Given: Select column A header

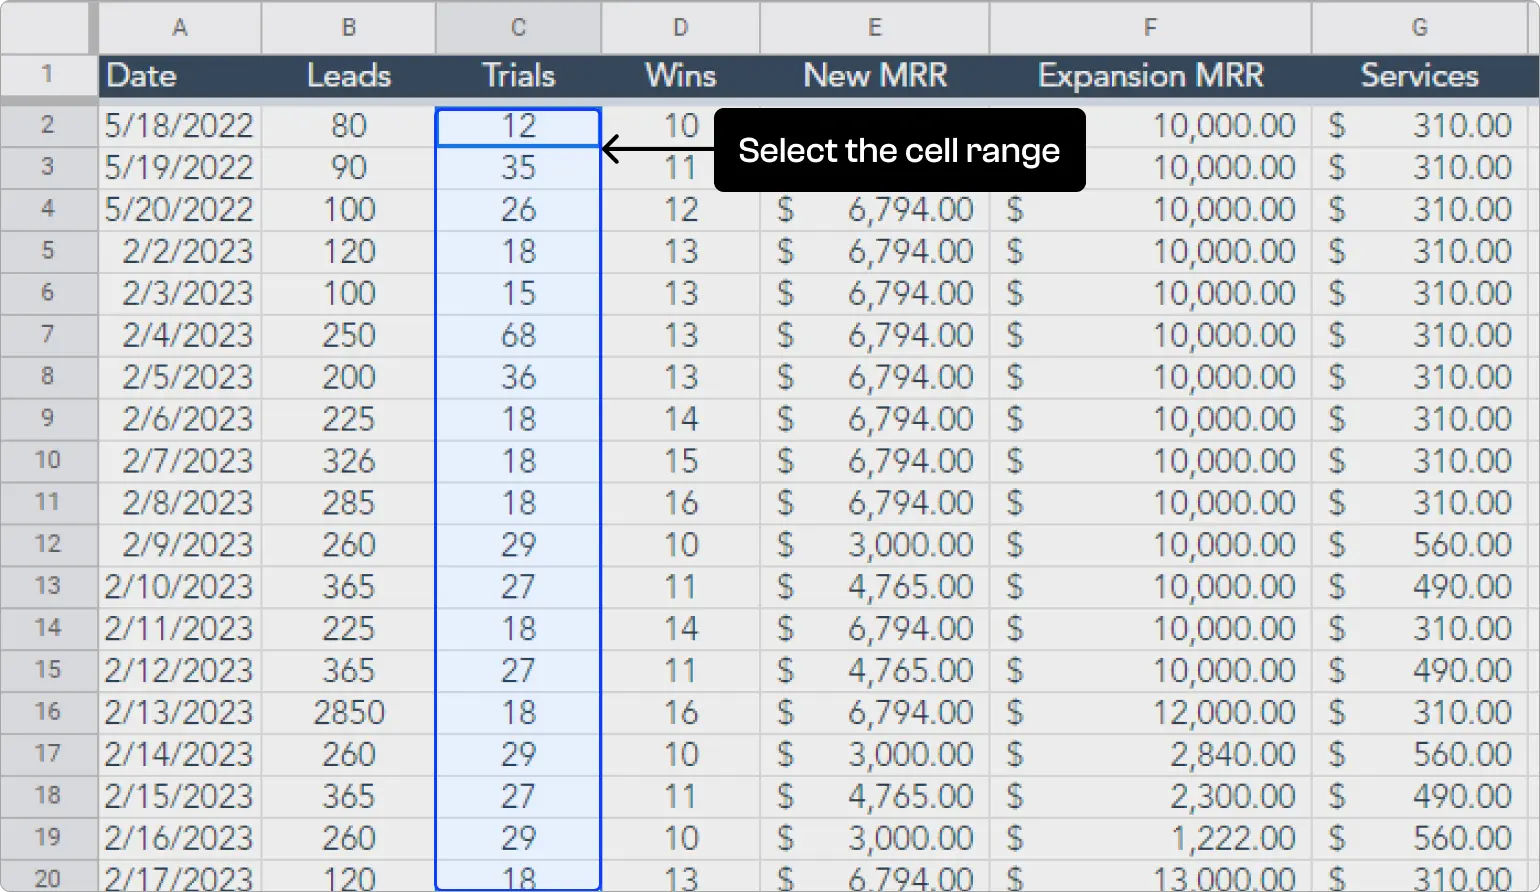Looking at the screenshot, I should 179,28.
